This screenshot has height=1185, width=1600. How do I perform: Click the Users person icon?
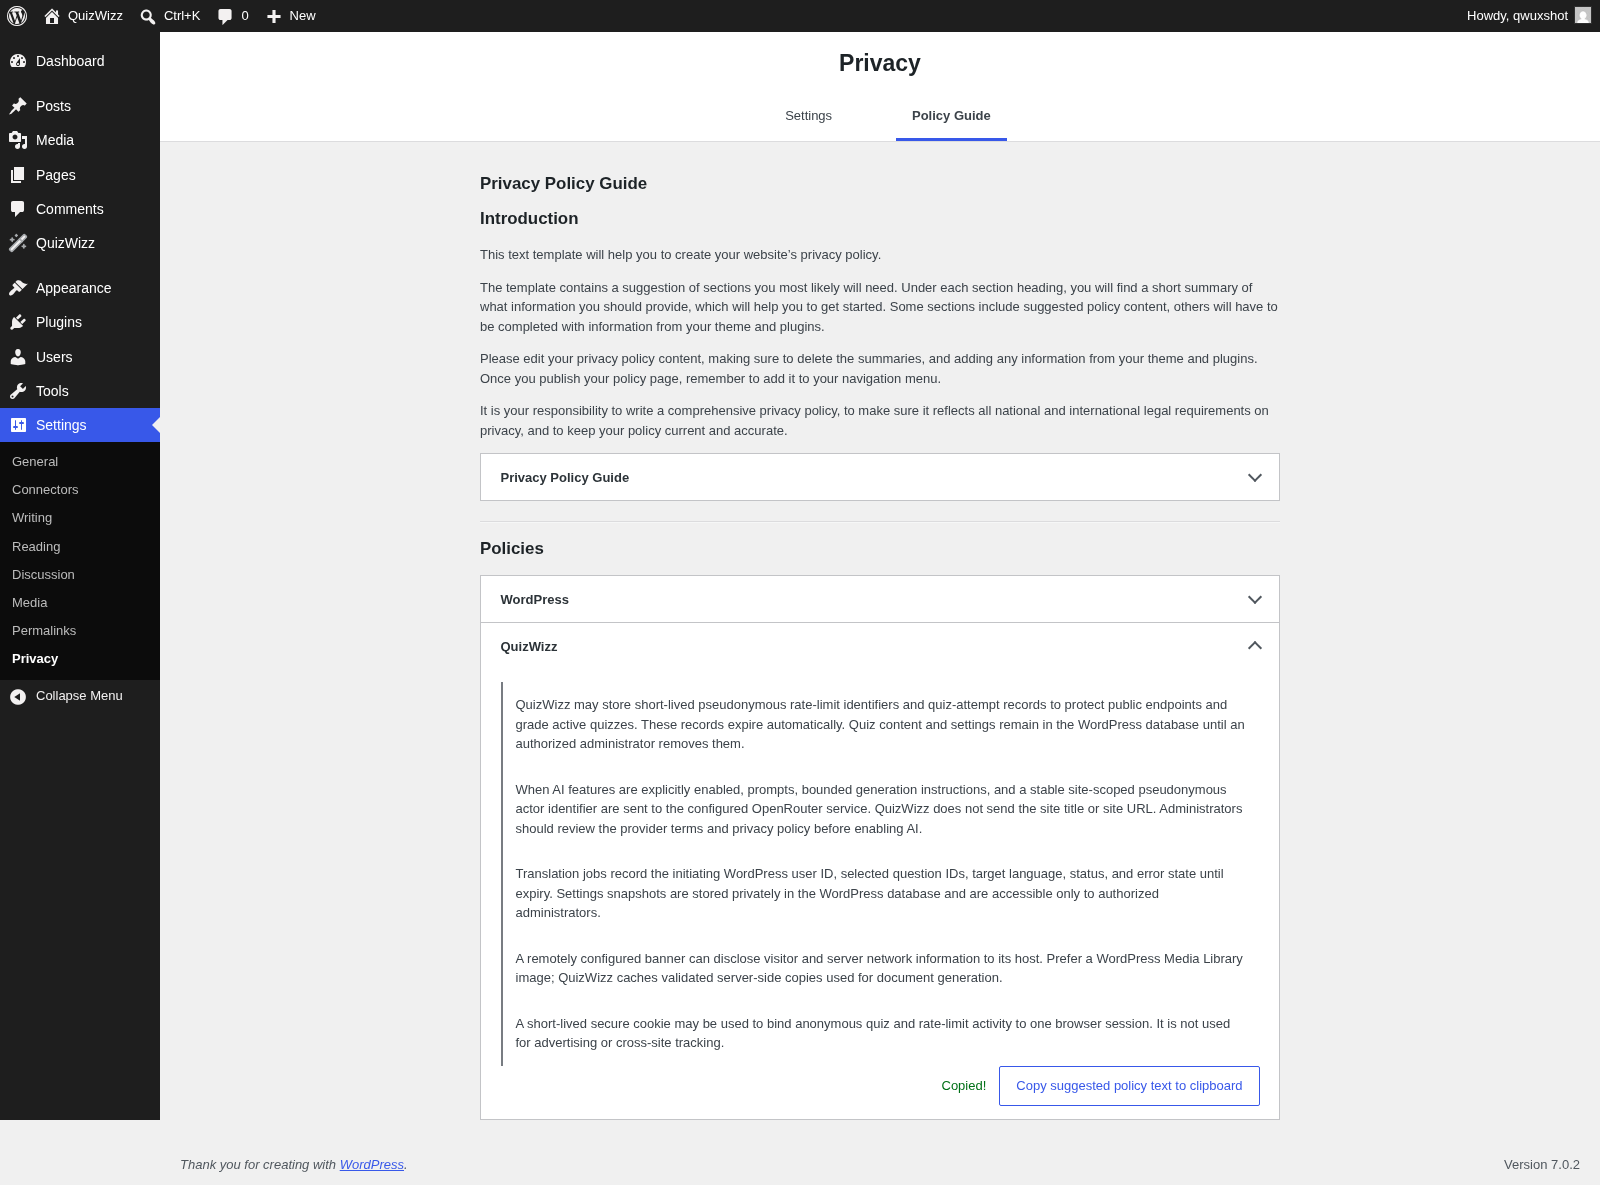(x=18, y=357)
